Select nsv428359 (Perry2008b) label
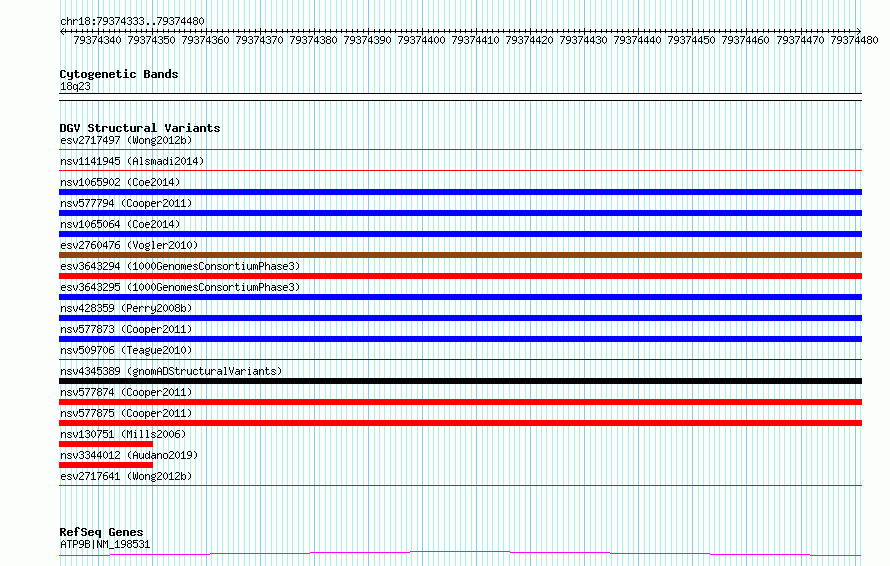The width and height of the screenshot is (890, 566). (x=126, y=308)
